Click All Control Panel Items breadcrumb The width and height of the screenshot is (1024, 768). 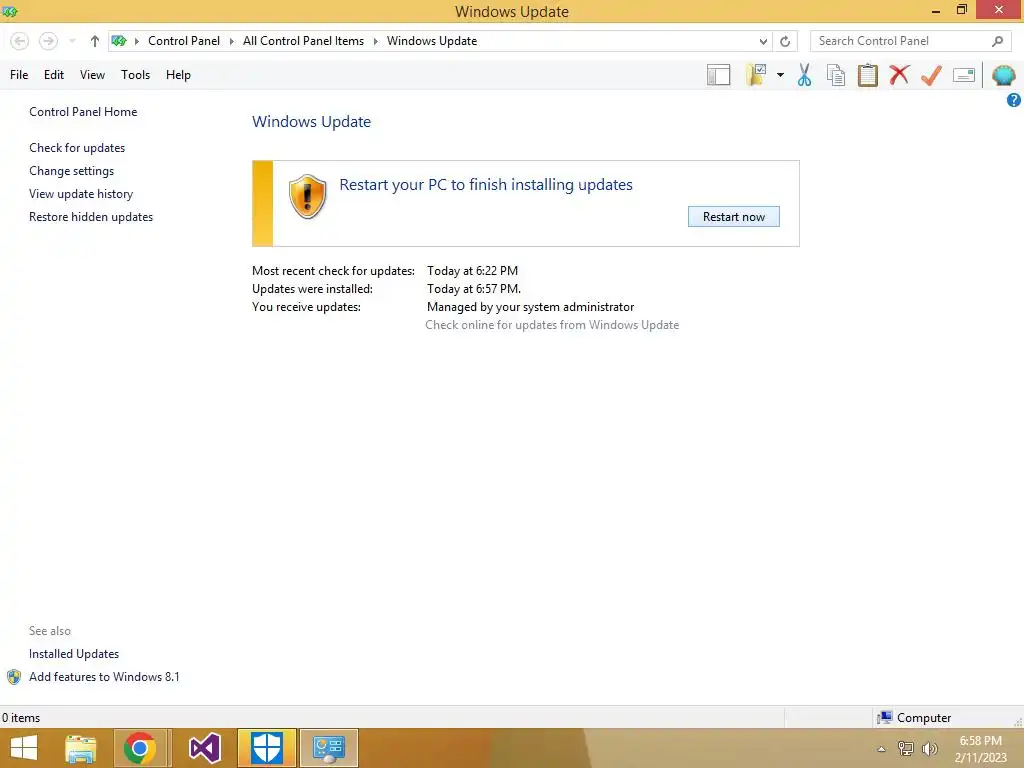[x=303, y=41]
